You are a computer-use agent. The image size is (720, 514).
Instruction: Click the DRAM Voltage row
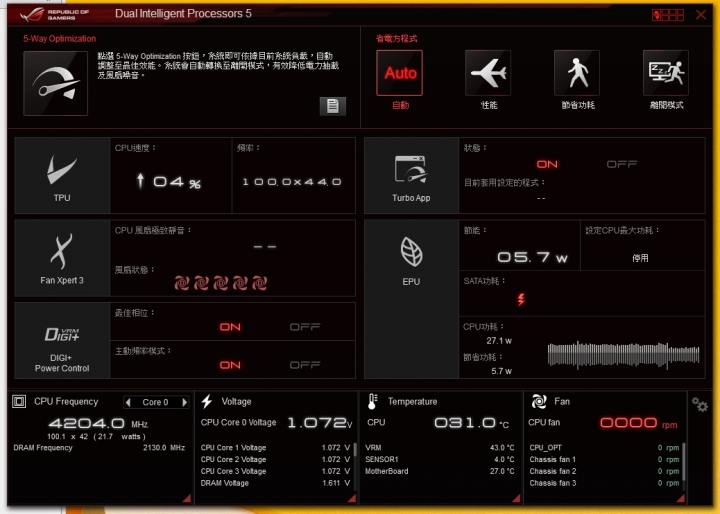coord(275,483)
